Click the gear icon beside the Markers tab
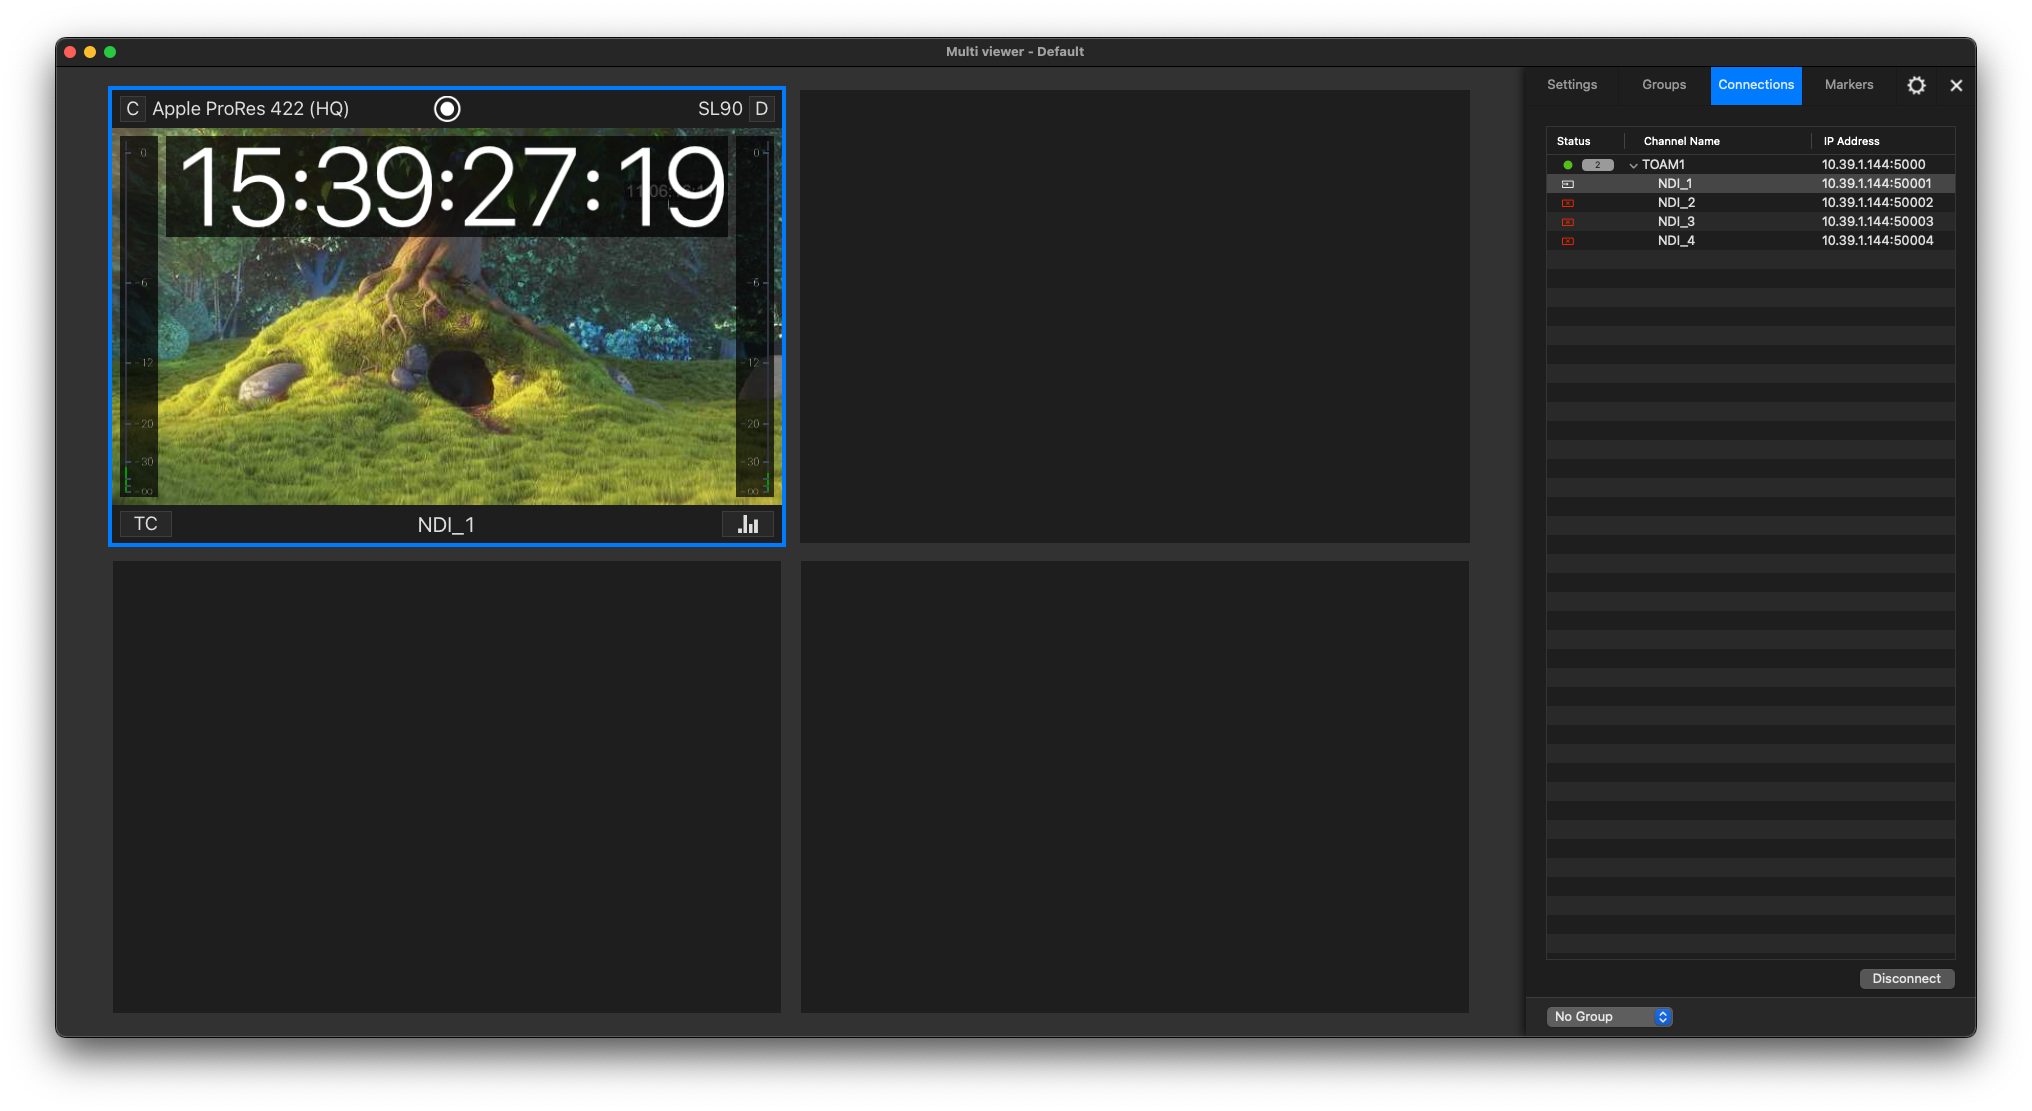Viewport: 2032px width, 1111px height. click(x=1916, y=85)
